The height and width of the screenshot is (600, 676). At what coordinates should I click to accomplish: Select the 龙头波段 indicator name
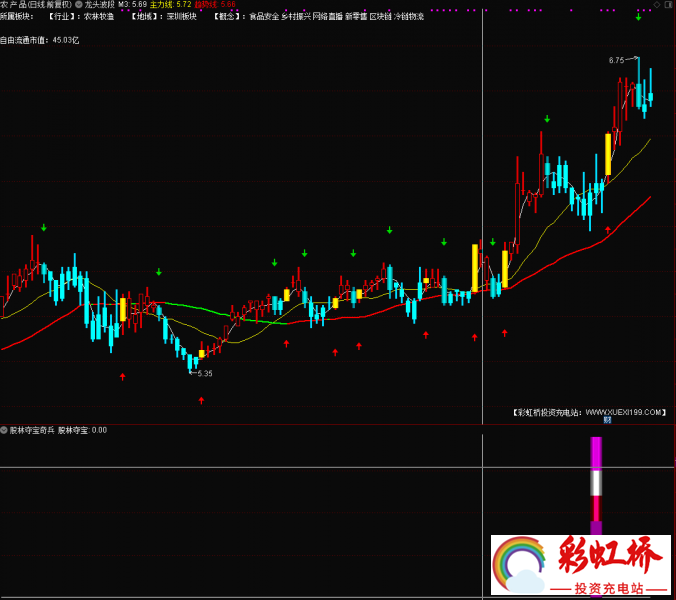click(x=100, y=5)
